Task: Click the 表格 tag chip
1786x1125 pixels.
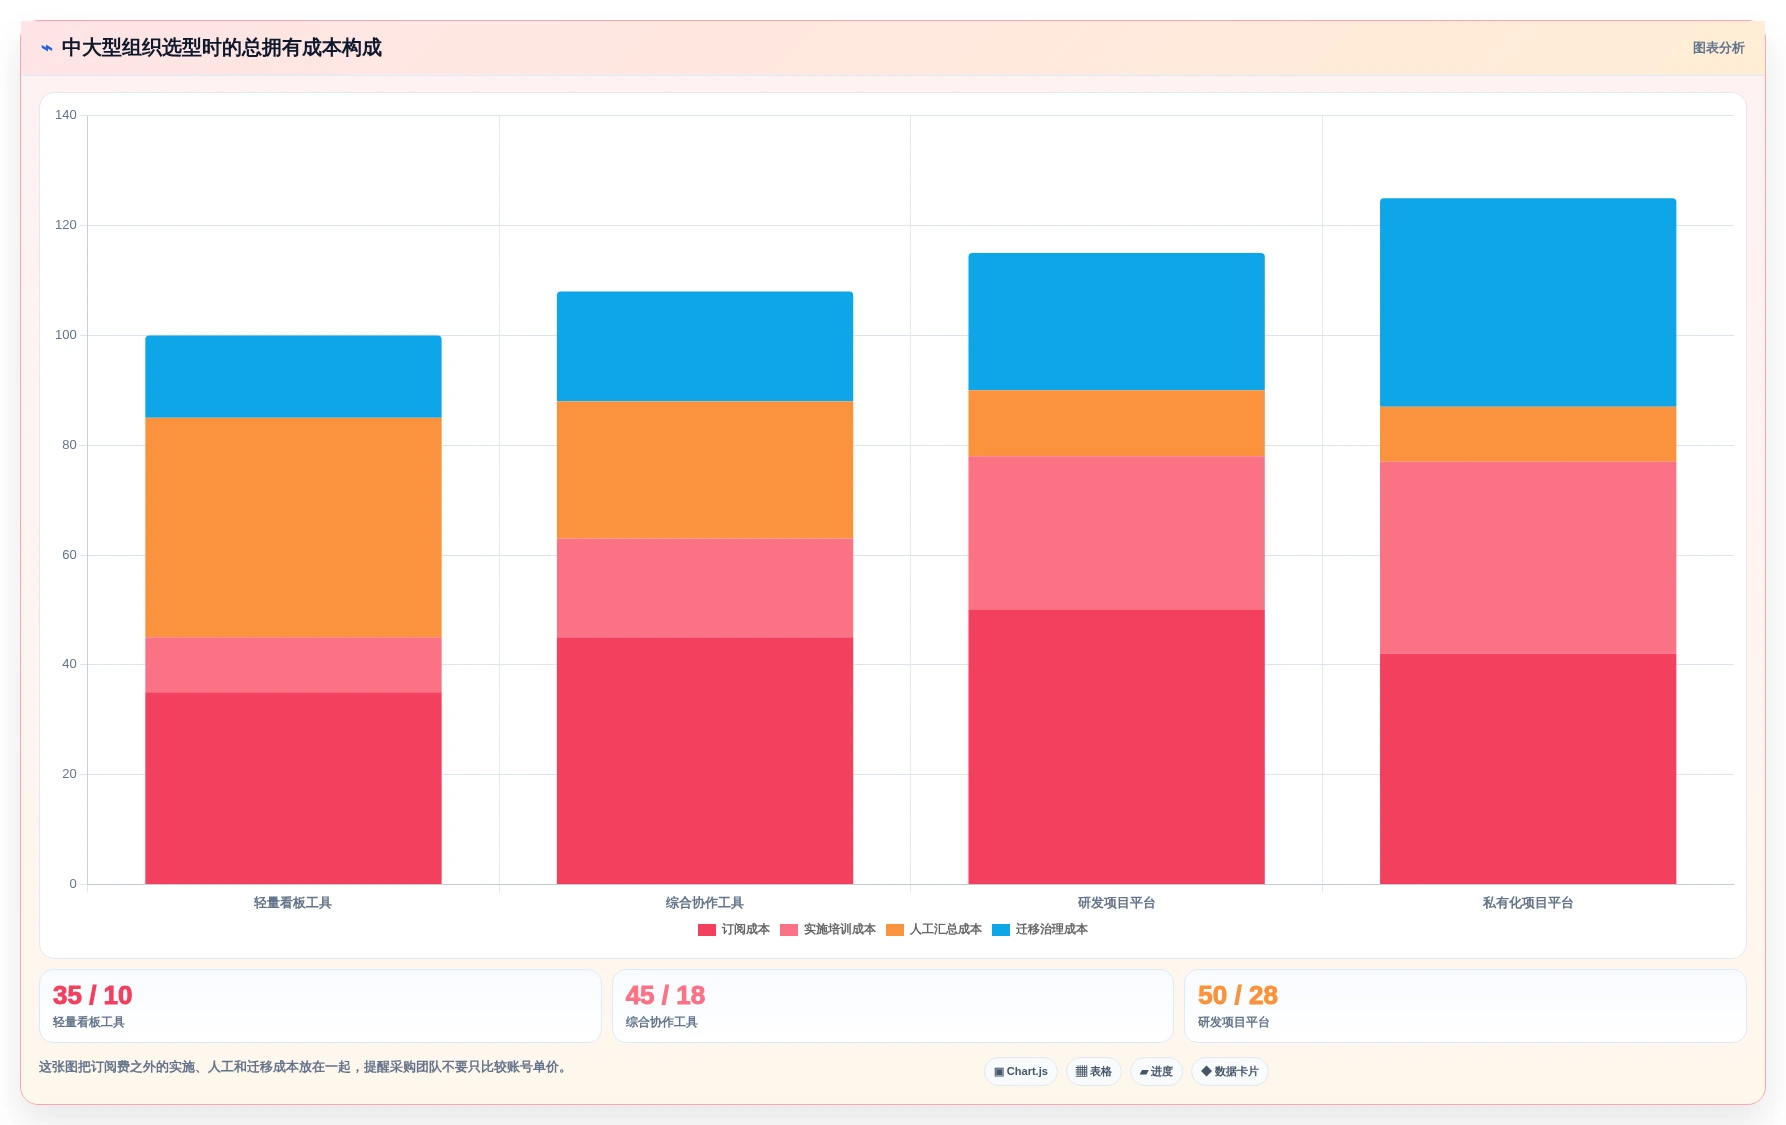Action: click(x=1094, y=1071)
